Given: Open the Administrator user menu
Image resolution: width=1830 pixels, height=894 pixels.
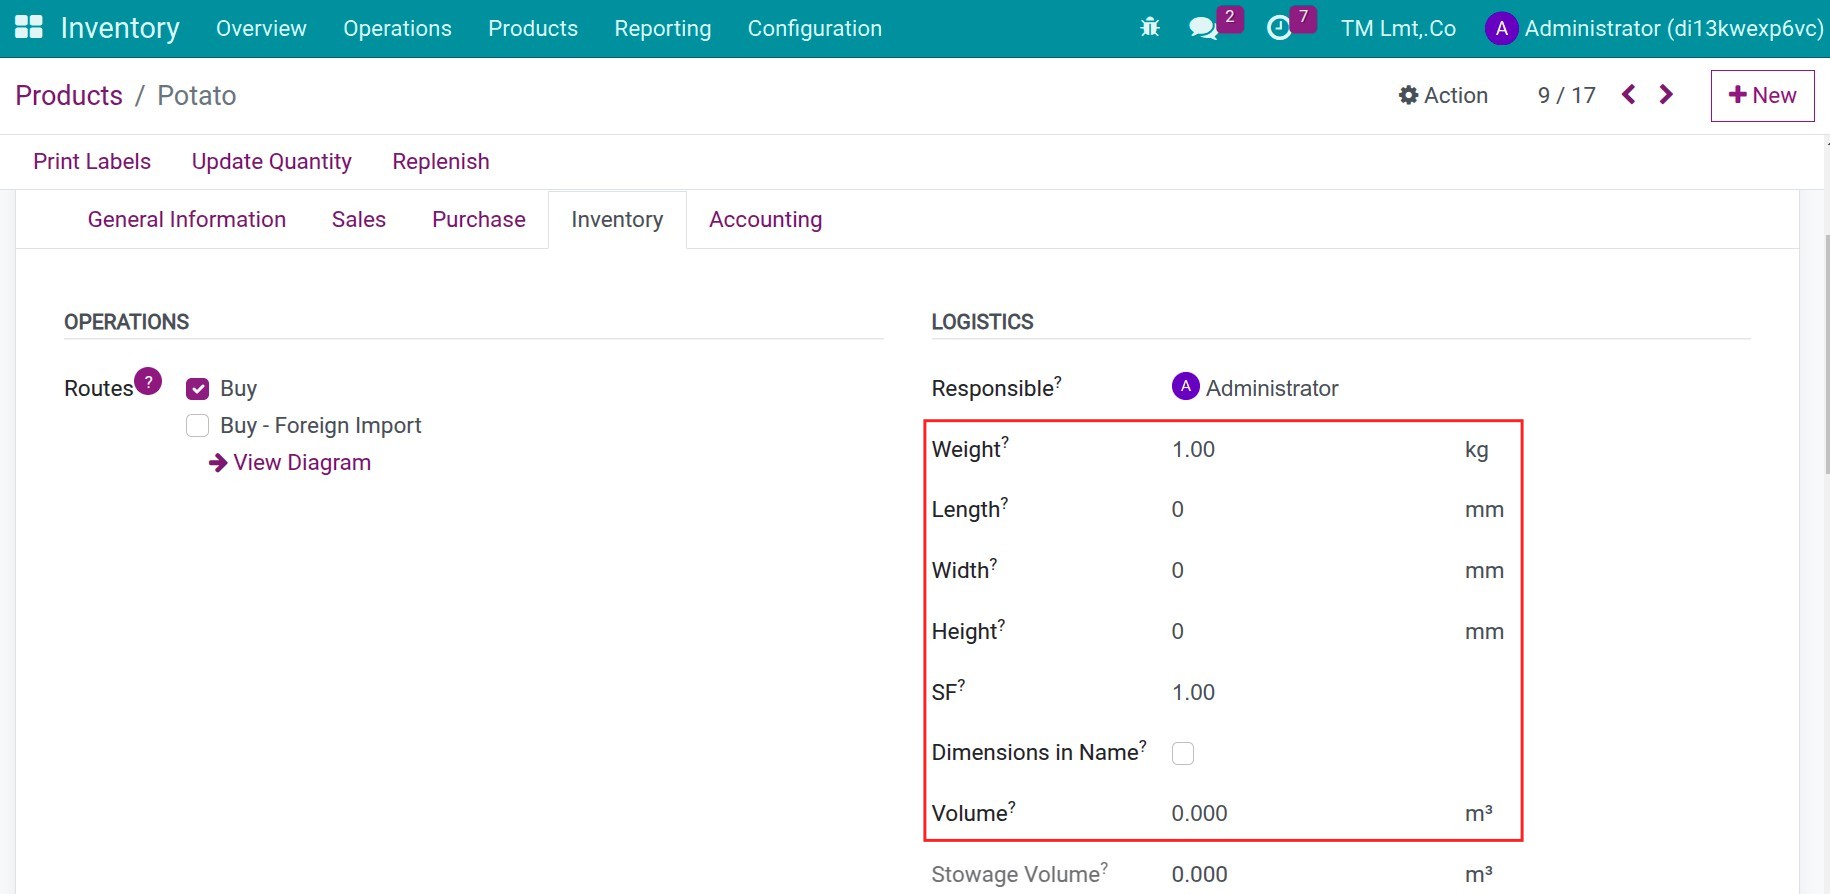Looking at the screenshot, I should pos(1654,28).
